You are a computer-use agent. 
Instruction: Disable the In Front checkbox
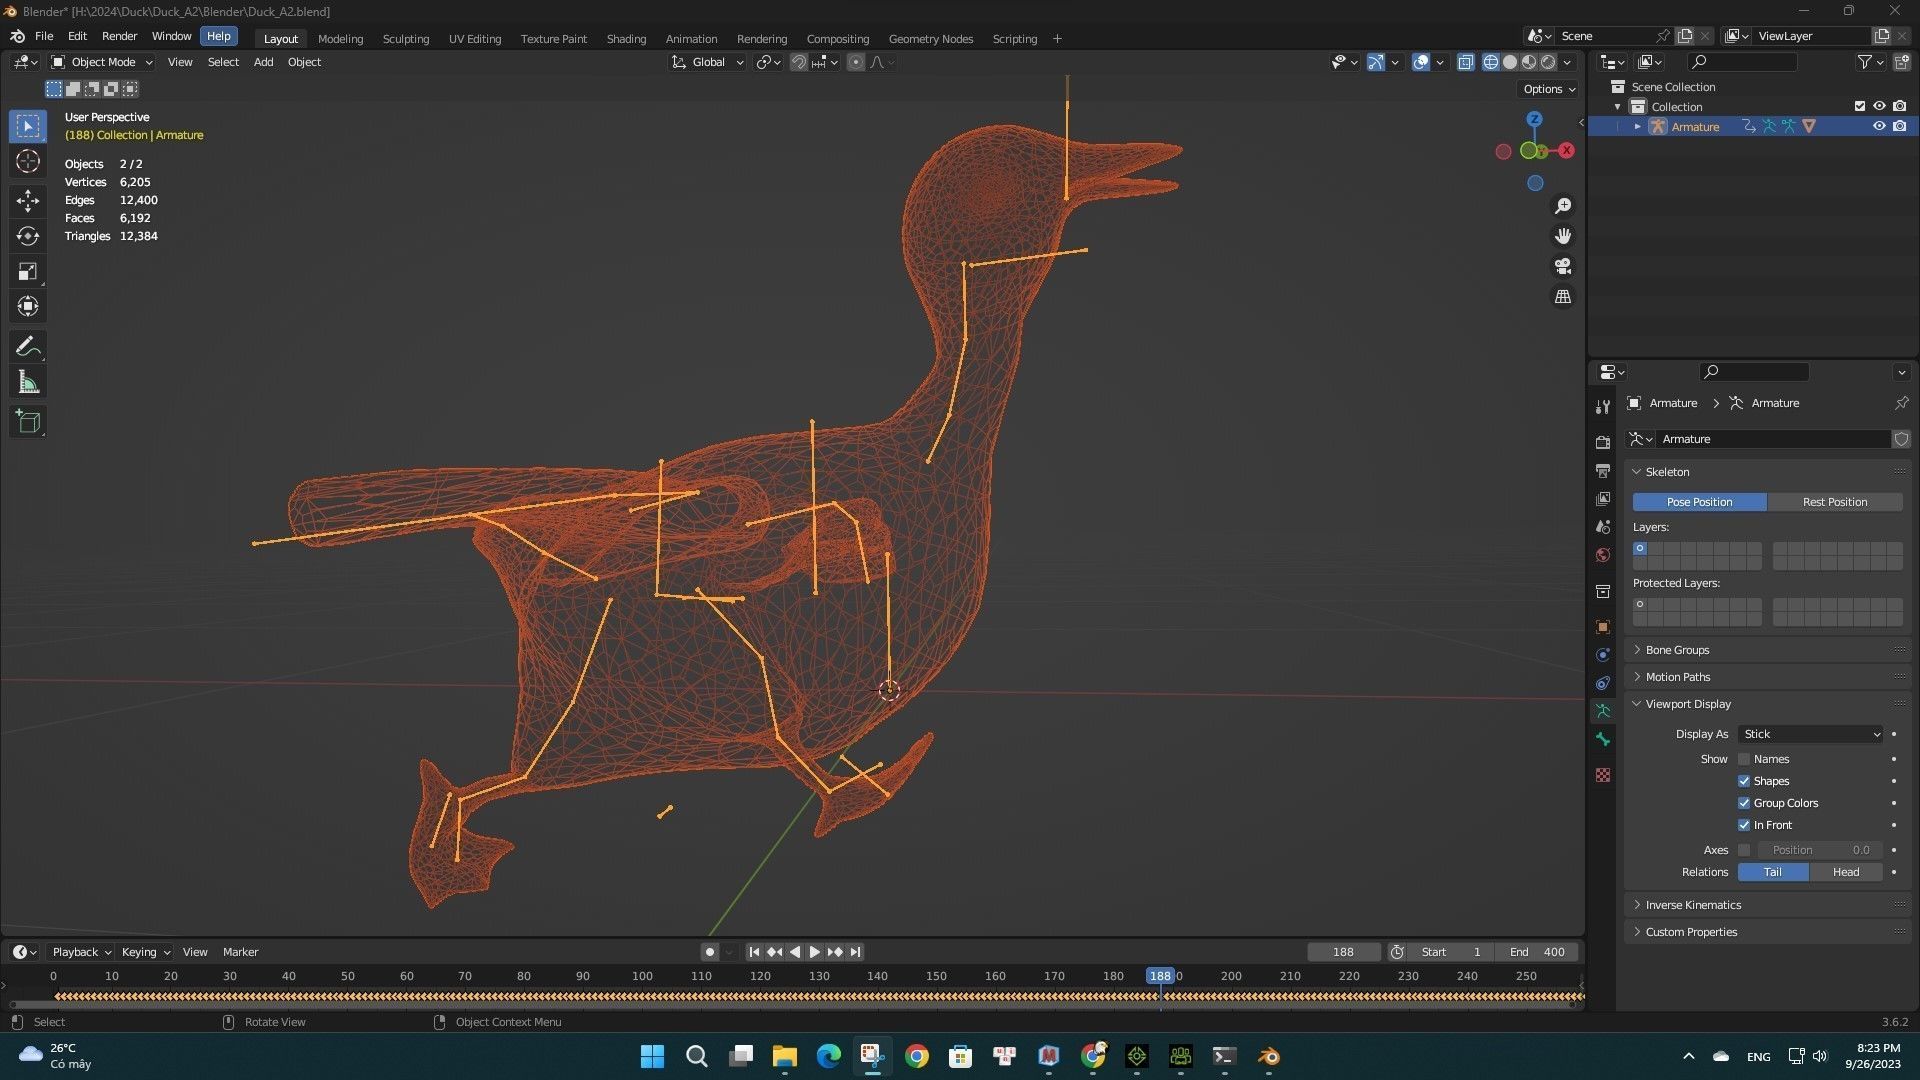tap(1744, 825)
